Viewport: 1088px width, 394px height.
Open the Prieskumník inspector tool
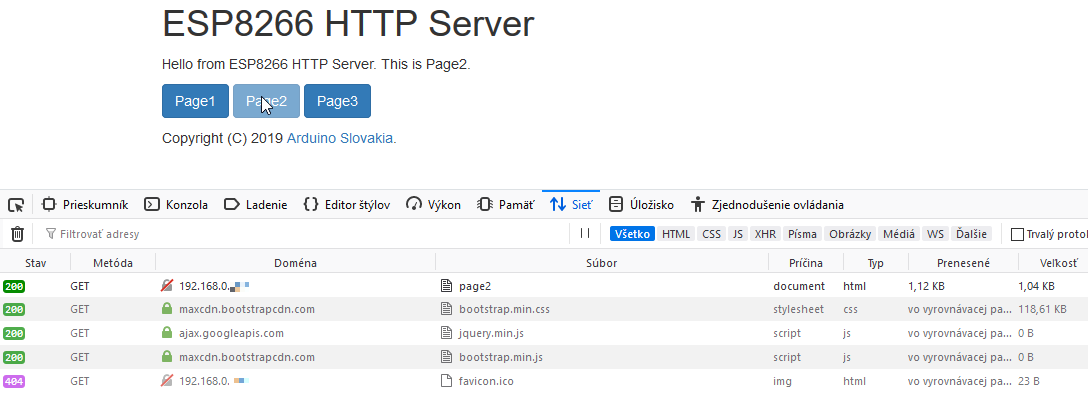tap(85, 205)
